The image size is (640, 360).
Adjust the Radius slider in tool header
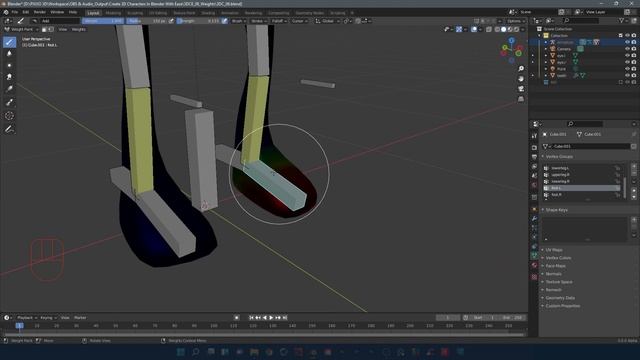(147, 21)
